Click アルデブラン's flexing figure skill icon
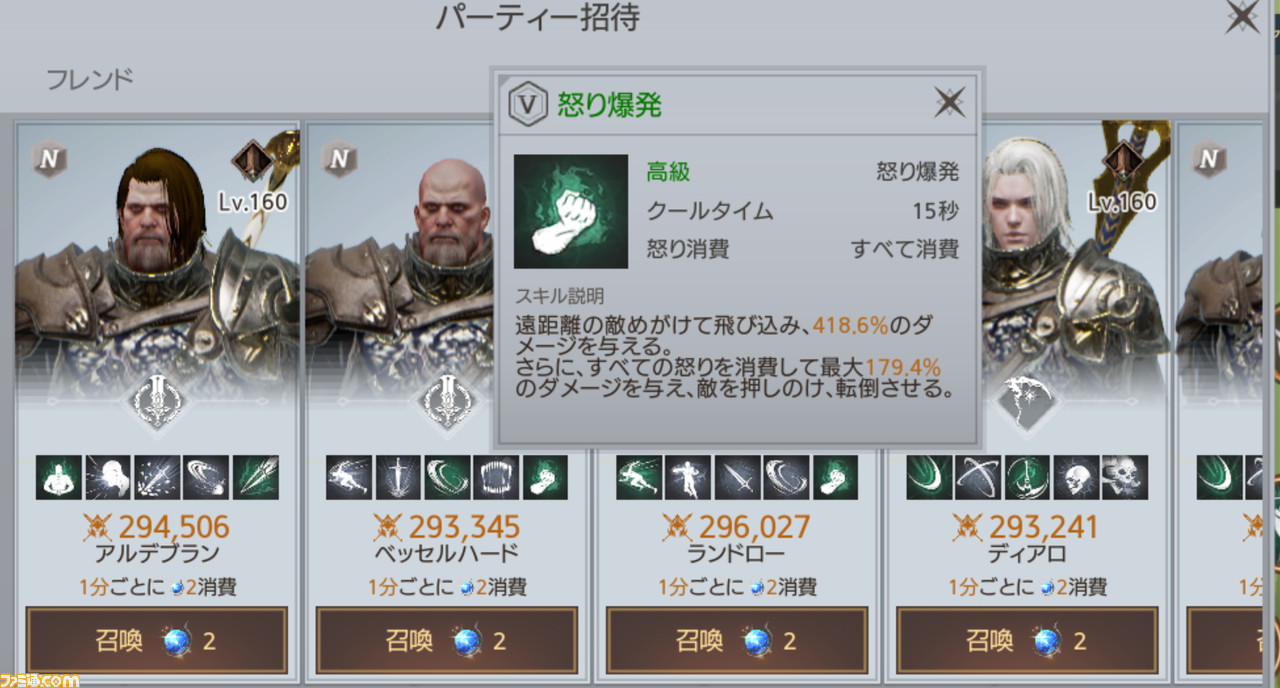The image size is (1280, 688). [59, 477]
